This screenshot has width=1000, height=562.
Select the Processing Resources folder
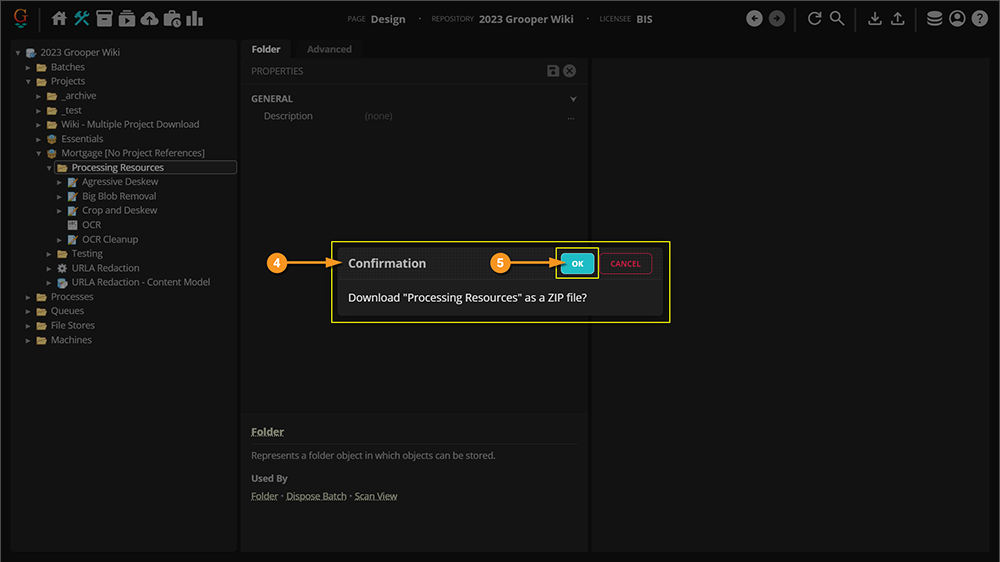117,167
